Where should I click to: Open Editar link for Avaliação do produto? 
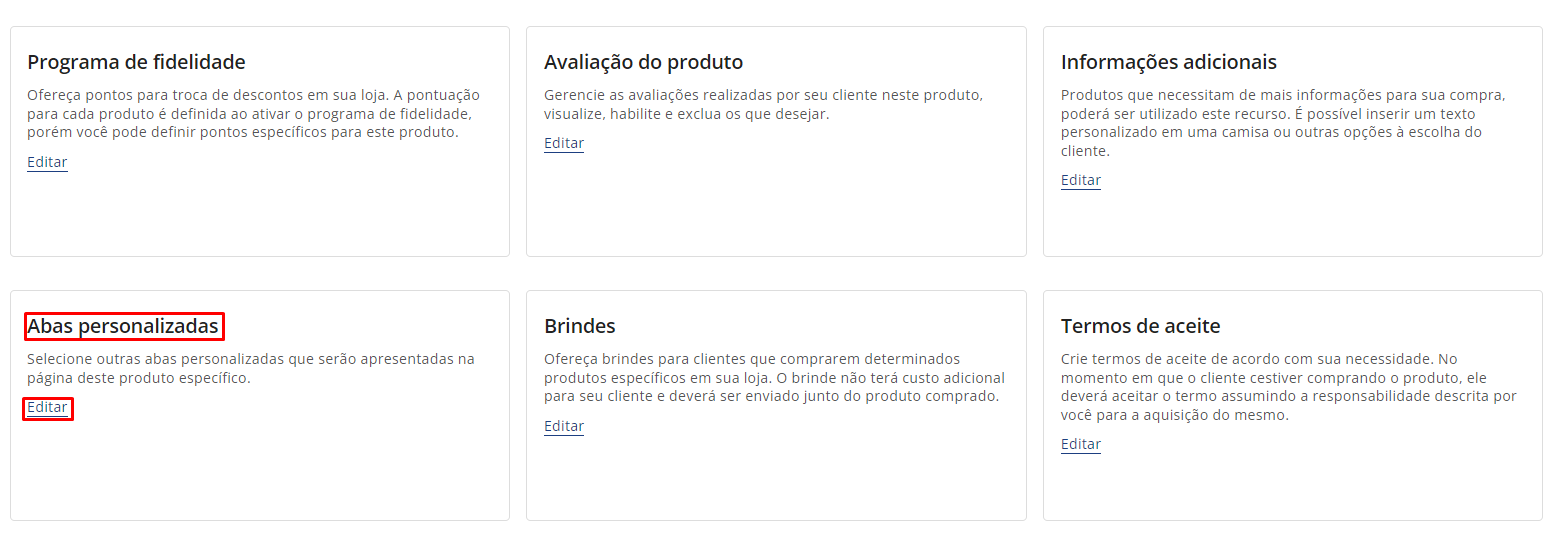564,143
